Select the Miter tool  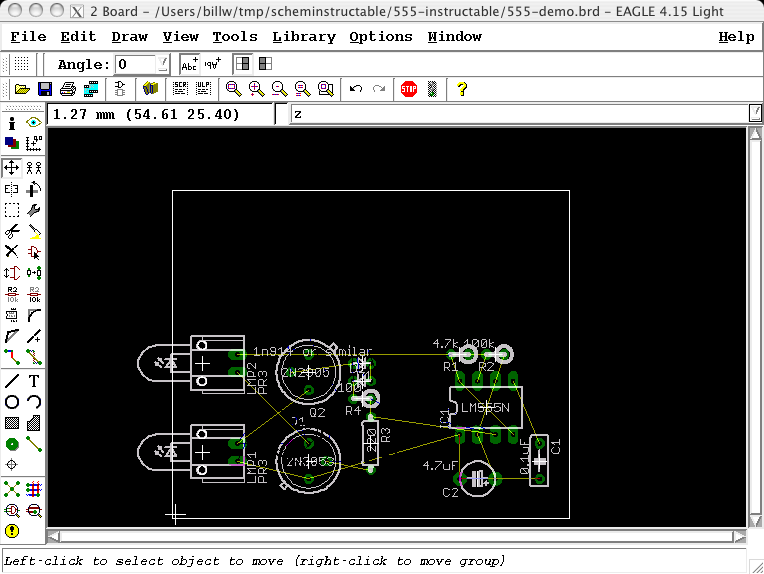(x=34, y=316)
